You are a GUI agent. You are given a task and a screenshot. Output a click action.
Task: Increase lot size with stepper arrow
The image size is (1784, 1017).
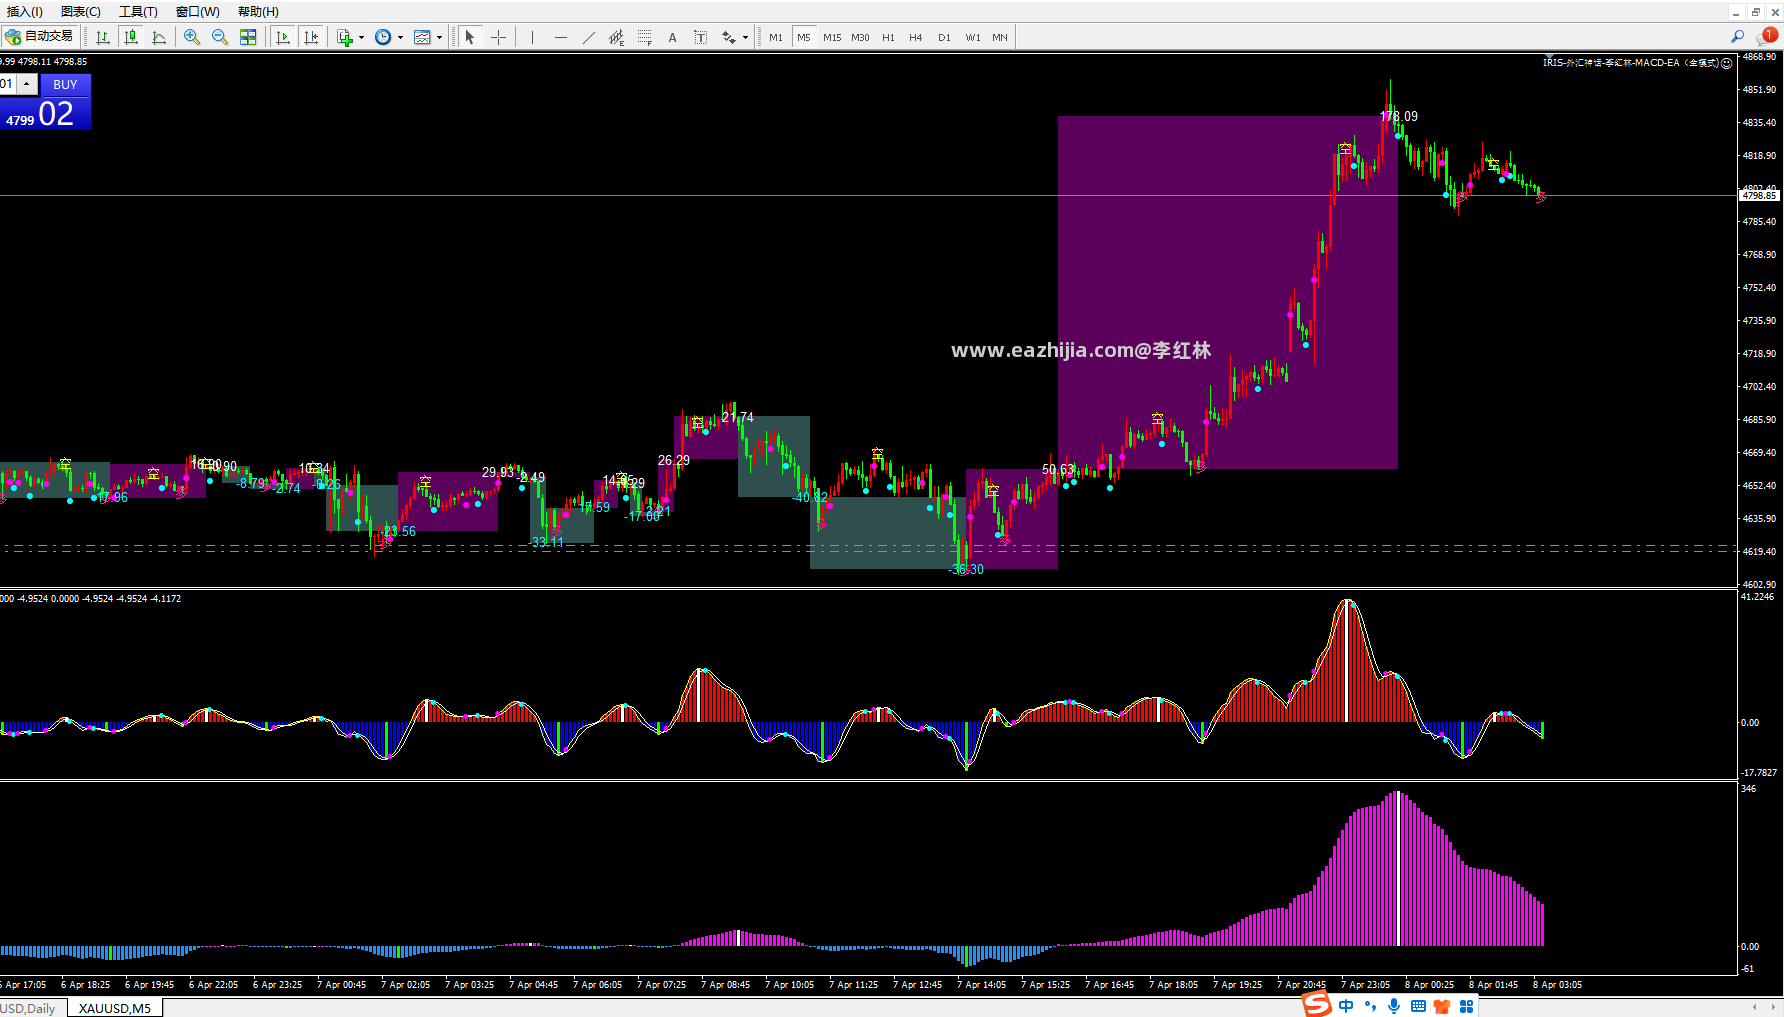pyautogui.click(x=27, y=84)
